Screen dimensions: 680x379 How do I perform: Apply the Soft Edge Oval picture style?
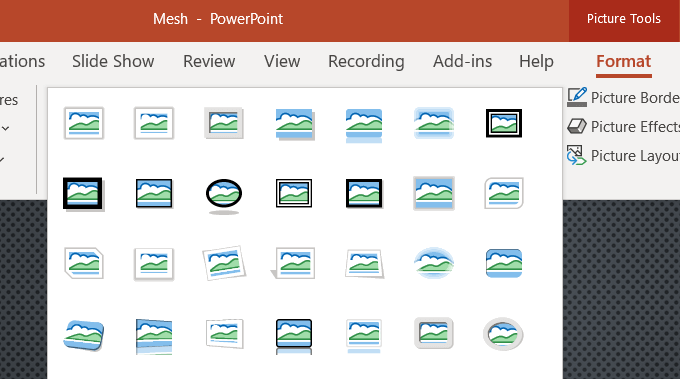click(x=434, y=263)
